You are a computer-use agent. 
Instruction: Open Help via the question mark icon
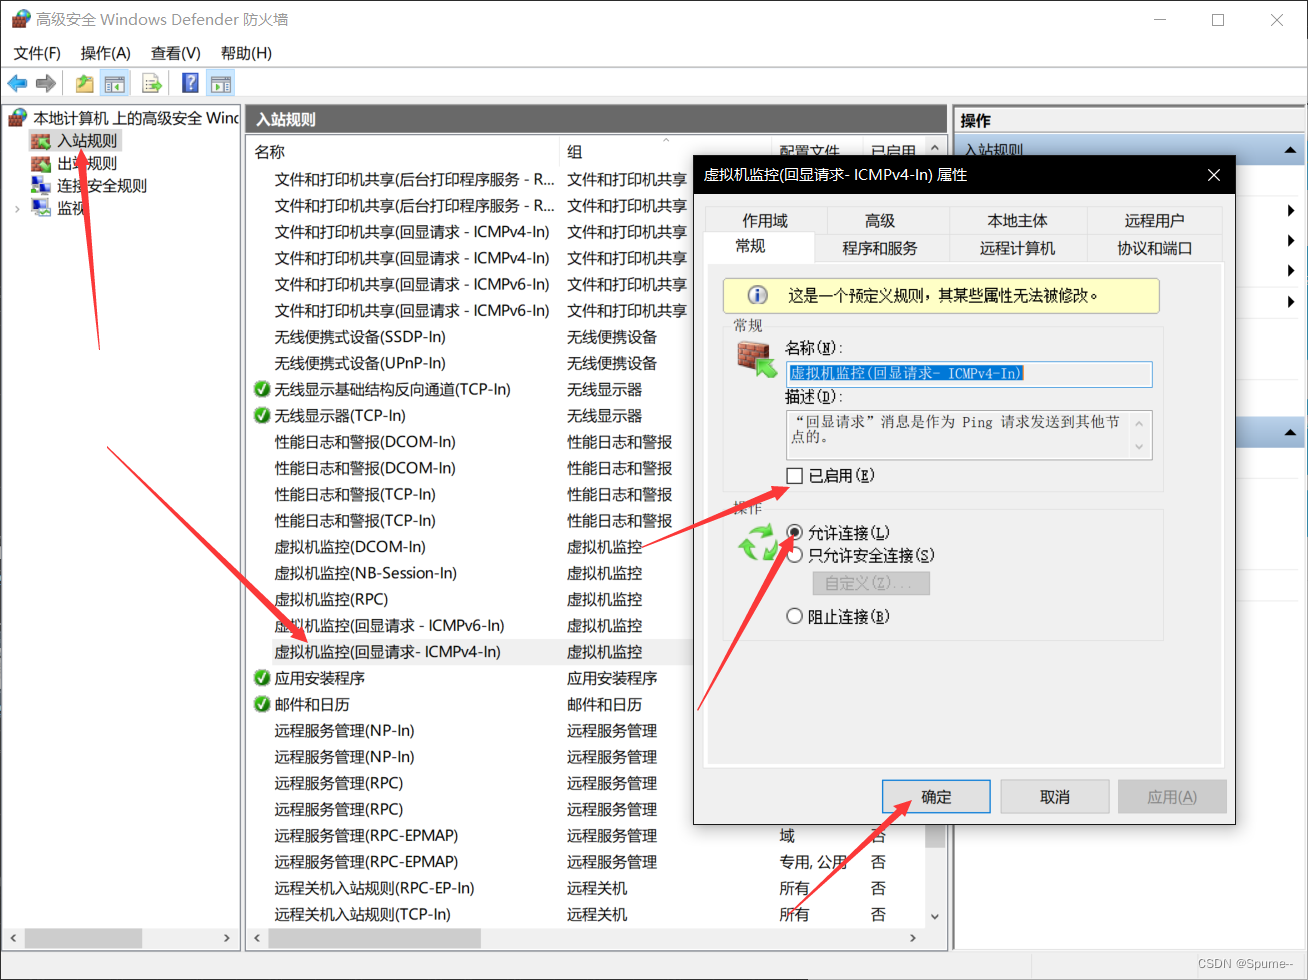(x=191, y=84)
